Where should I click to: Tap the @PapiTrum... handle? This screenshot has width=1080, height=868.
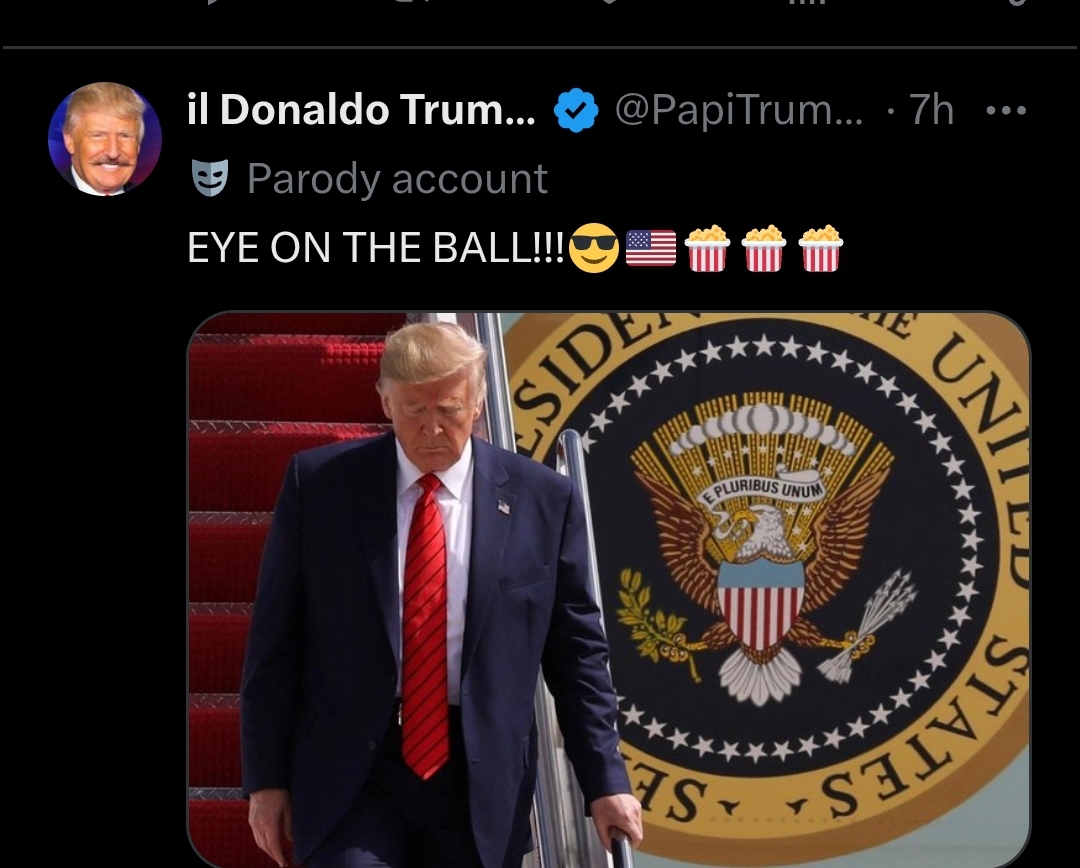click(738, 110)
